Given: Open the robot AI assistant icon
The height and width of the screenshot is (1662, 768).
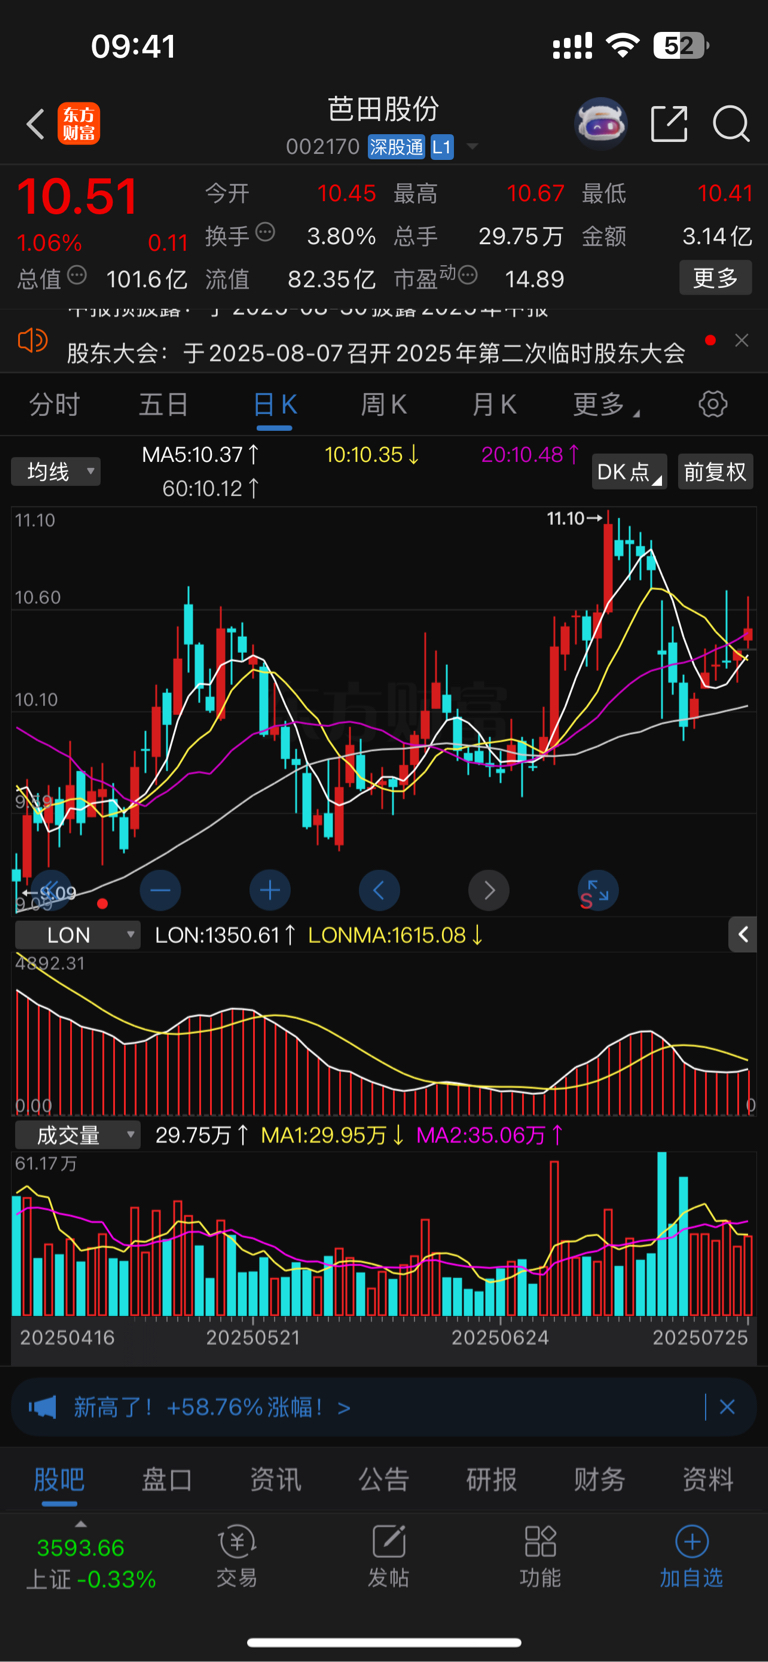Looking at the screenshot, I should 600,124.
